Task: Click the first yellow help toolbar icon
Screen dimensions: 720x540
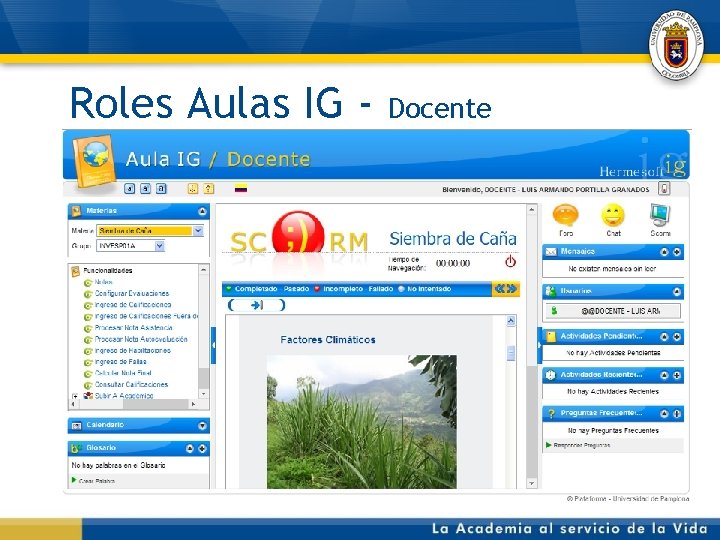Action: tap(192, 189)
